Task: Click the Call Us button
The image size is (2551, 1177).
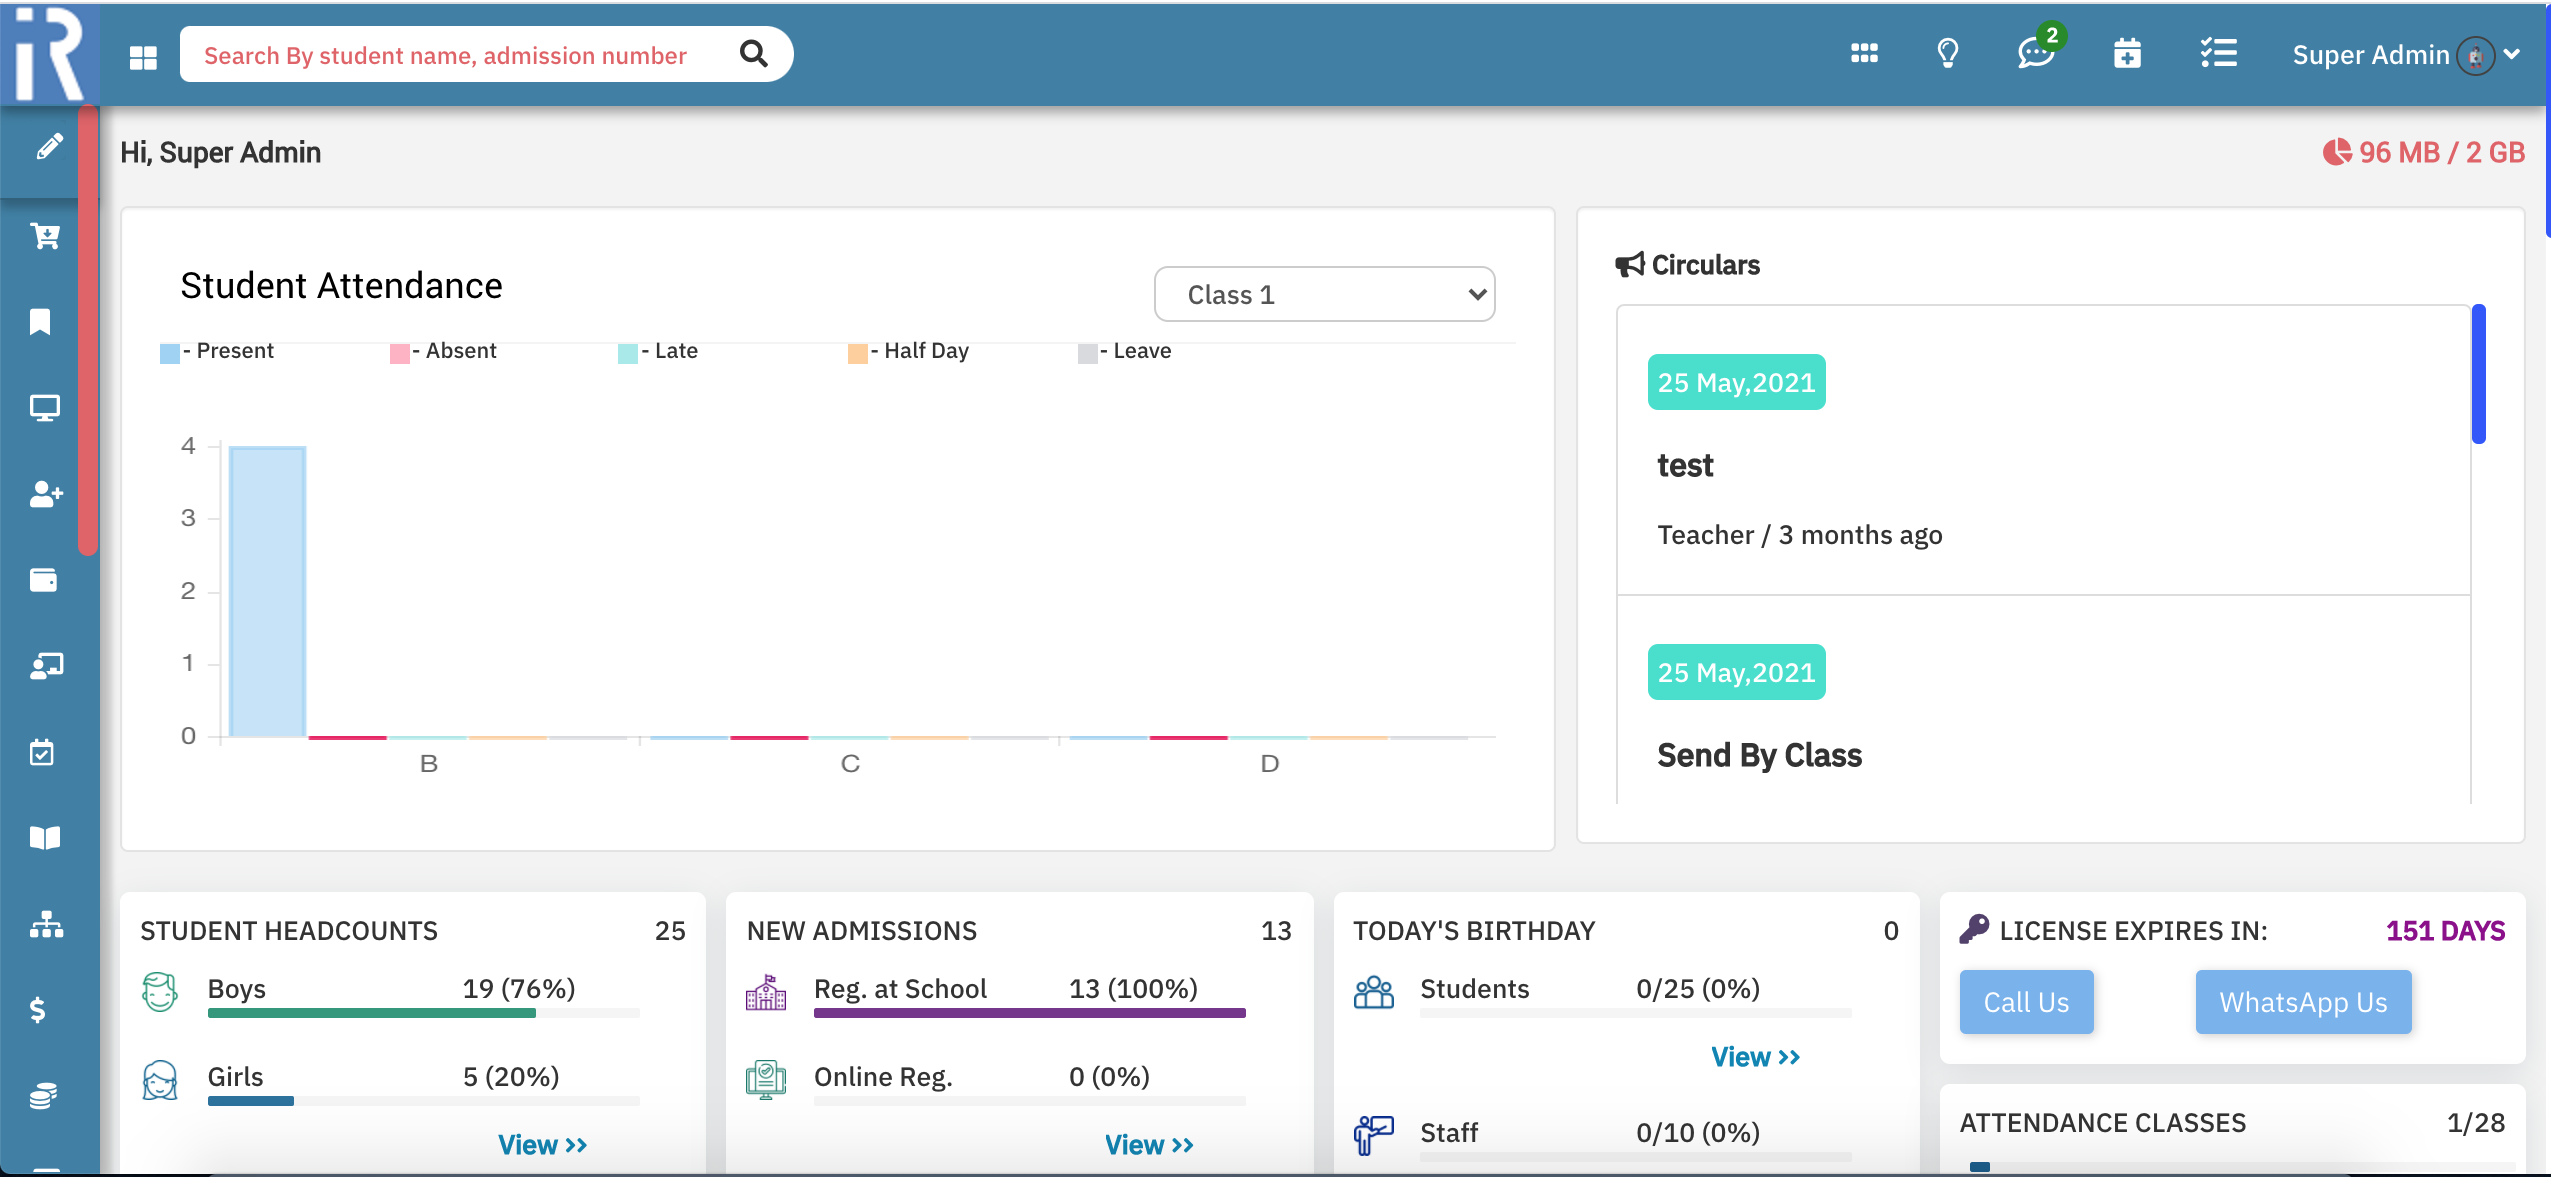Action: pos(2026,1002)
